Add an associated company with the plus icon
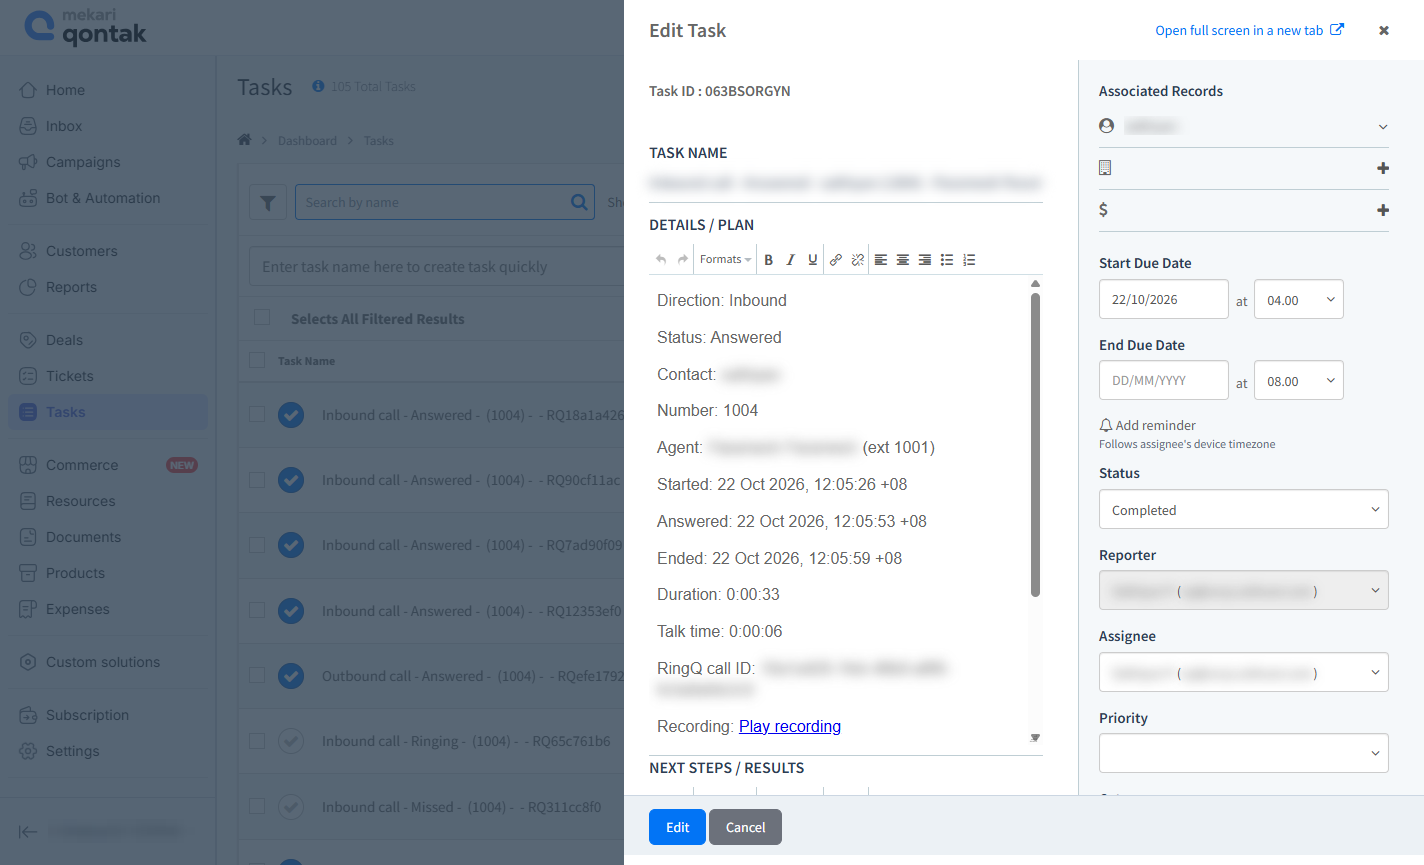Screen dimensions: 1424x865 (x=1383, y=168)
